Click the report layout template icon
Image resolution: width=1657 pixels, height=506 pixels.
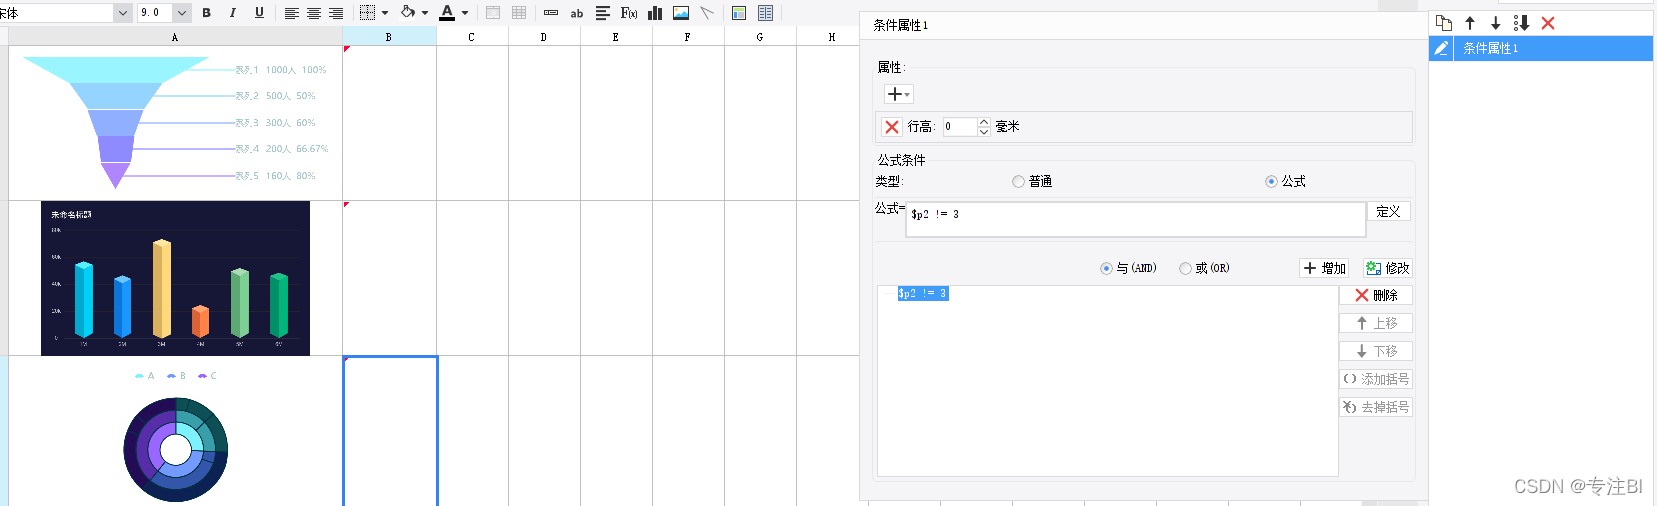coord(739,13)
